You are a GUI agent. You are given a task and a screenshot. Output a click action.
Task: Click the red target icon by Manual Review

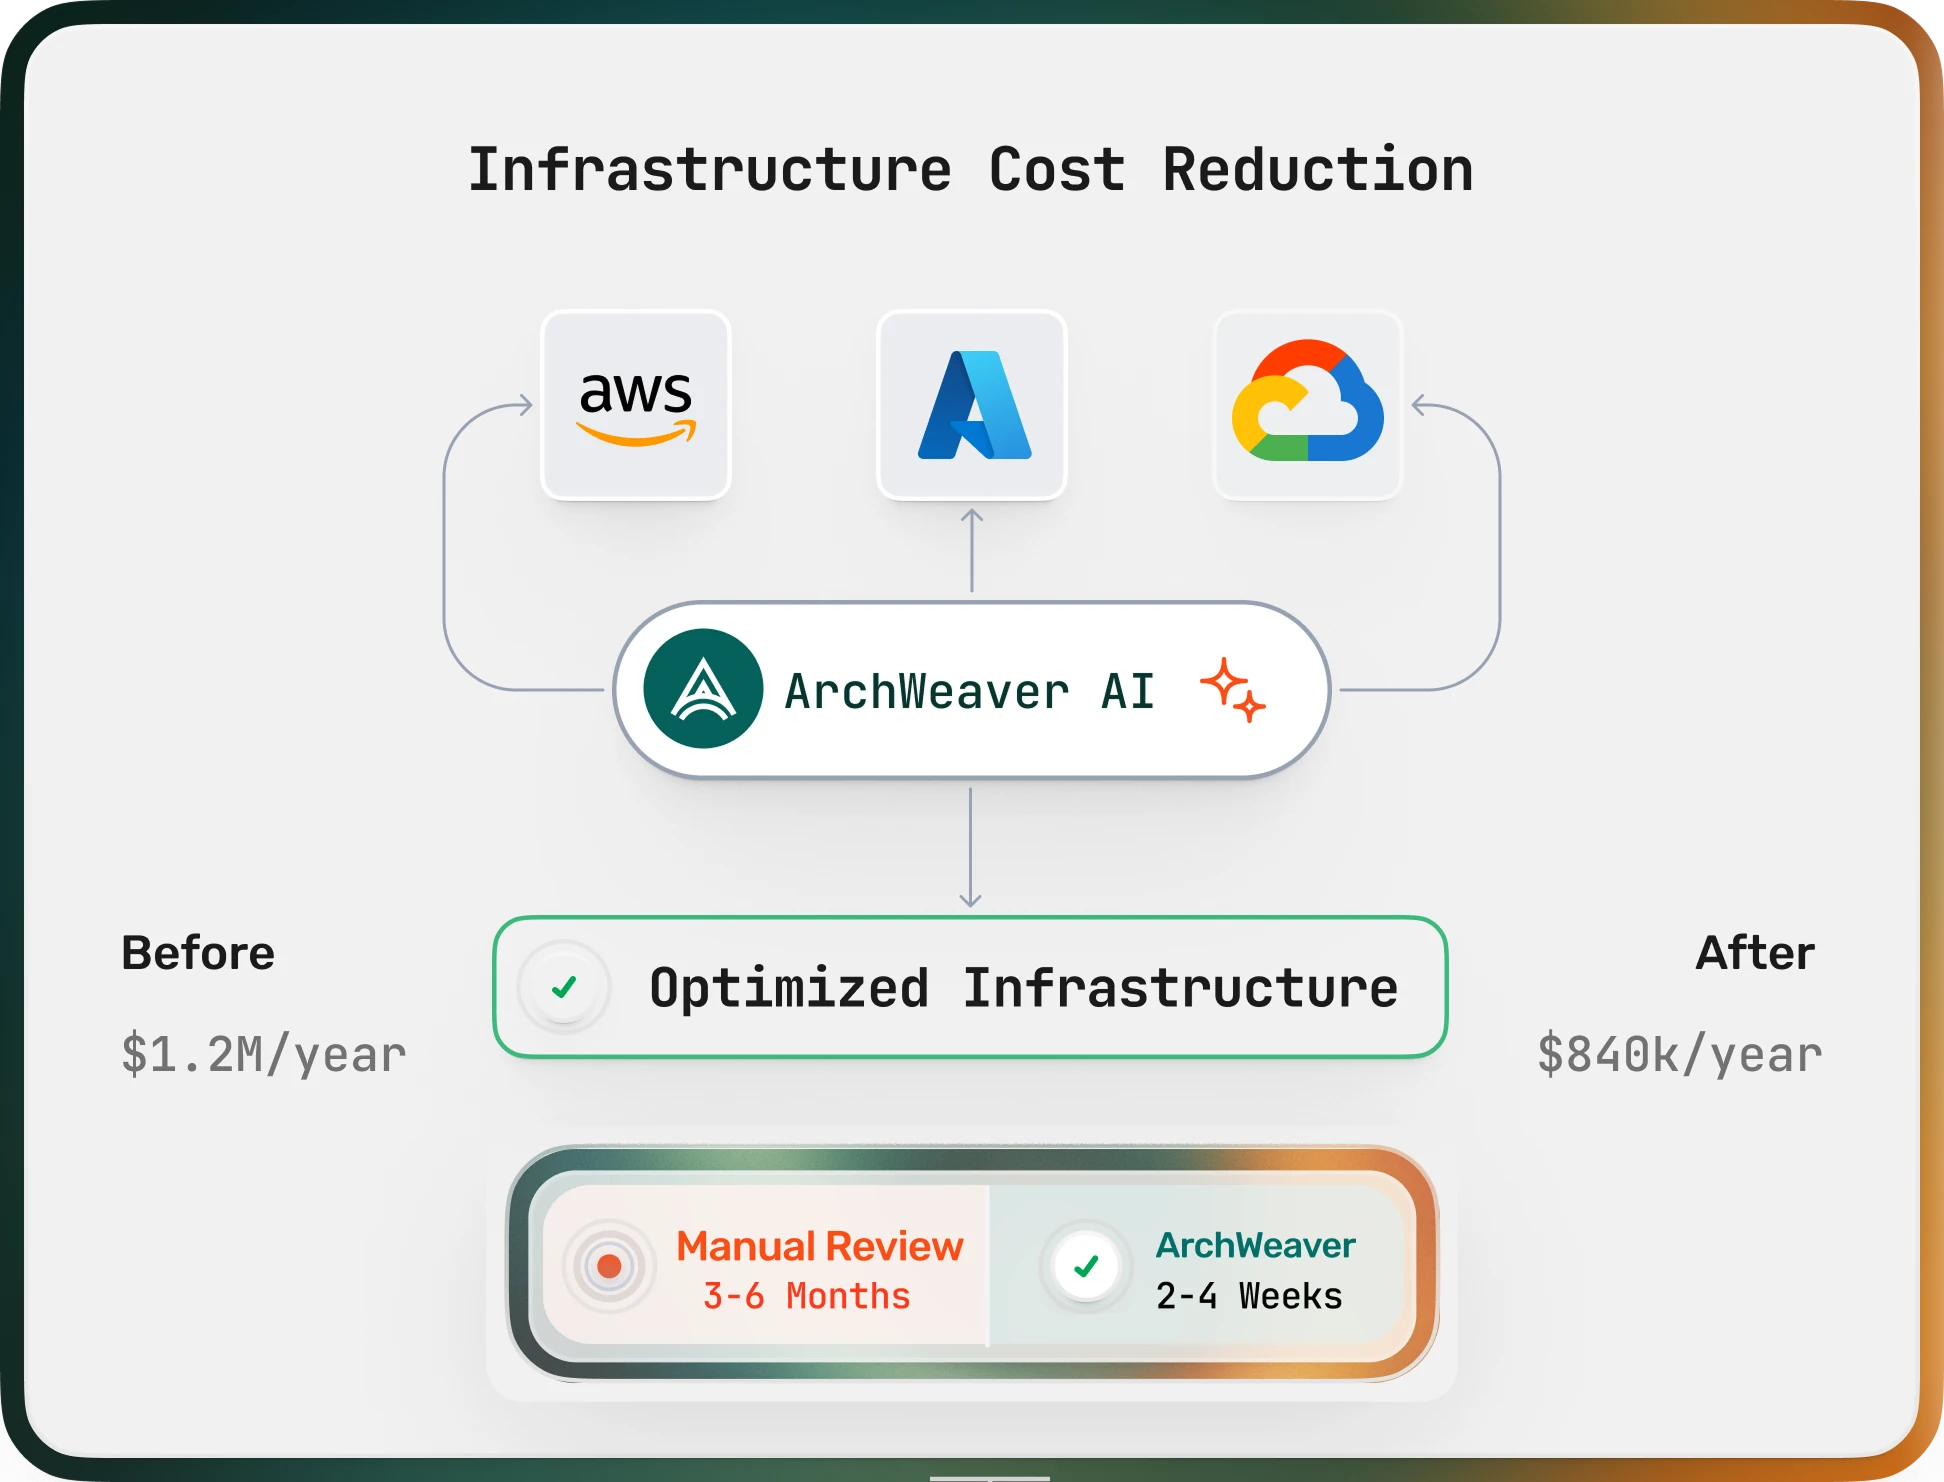point(609,1267)
